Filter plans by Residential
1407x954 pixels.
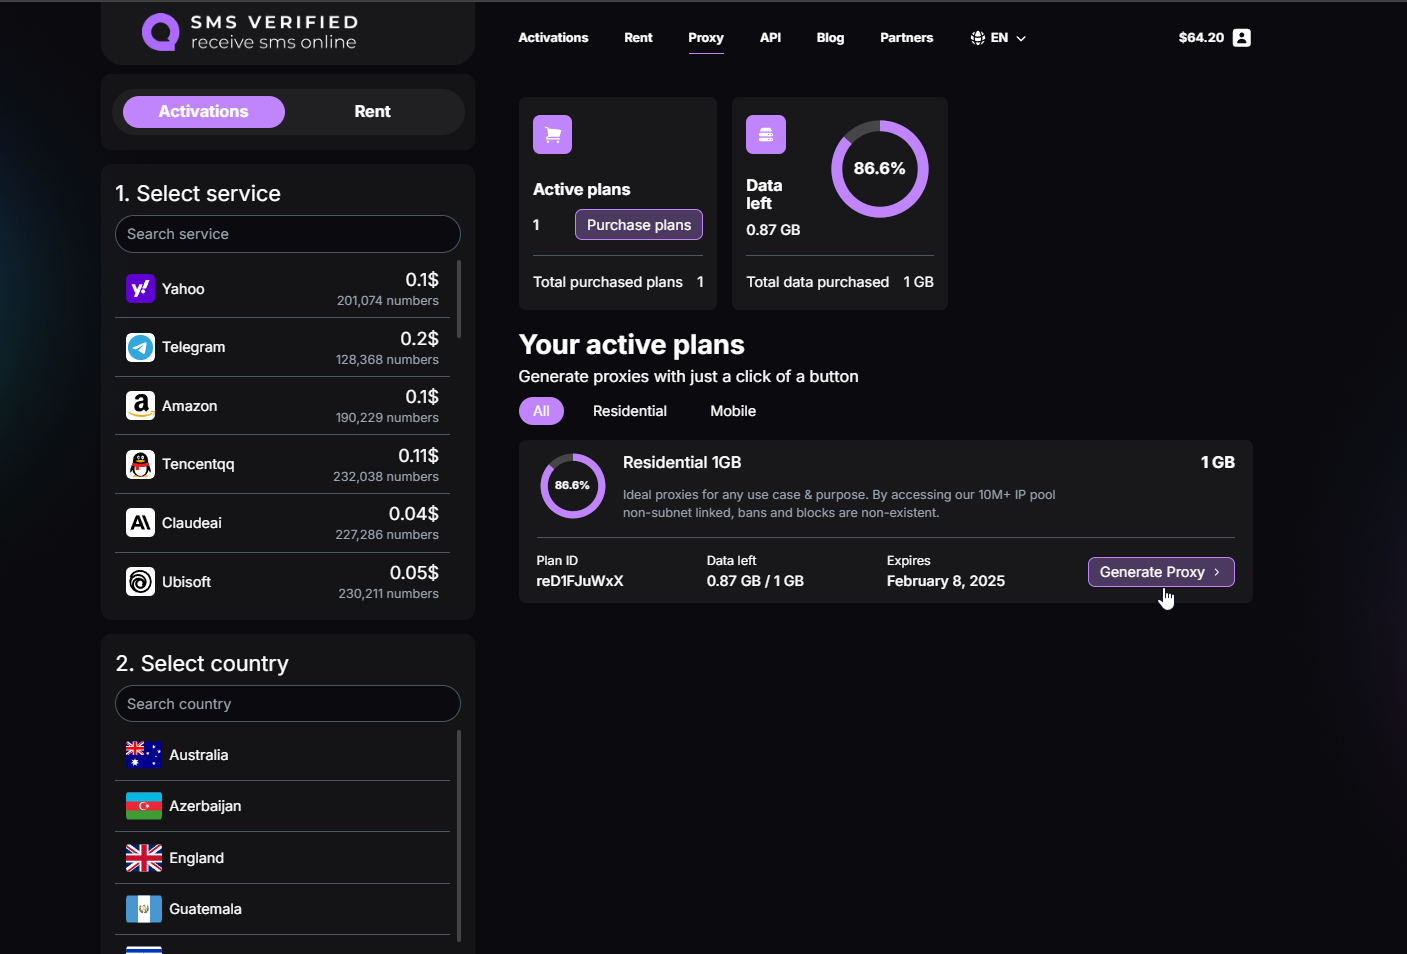click(629, 411)
